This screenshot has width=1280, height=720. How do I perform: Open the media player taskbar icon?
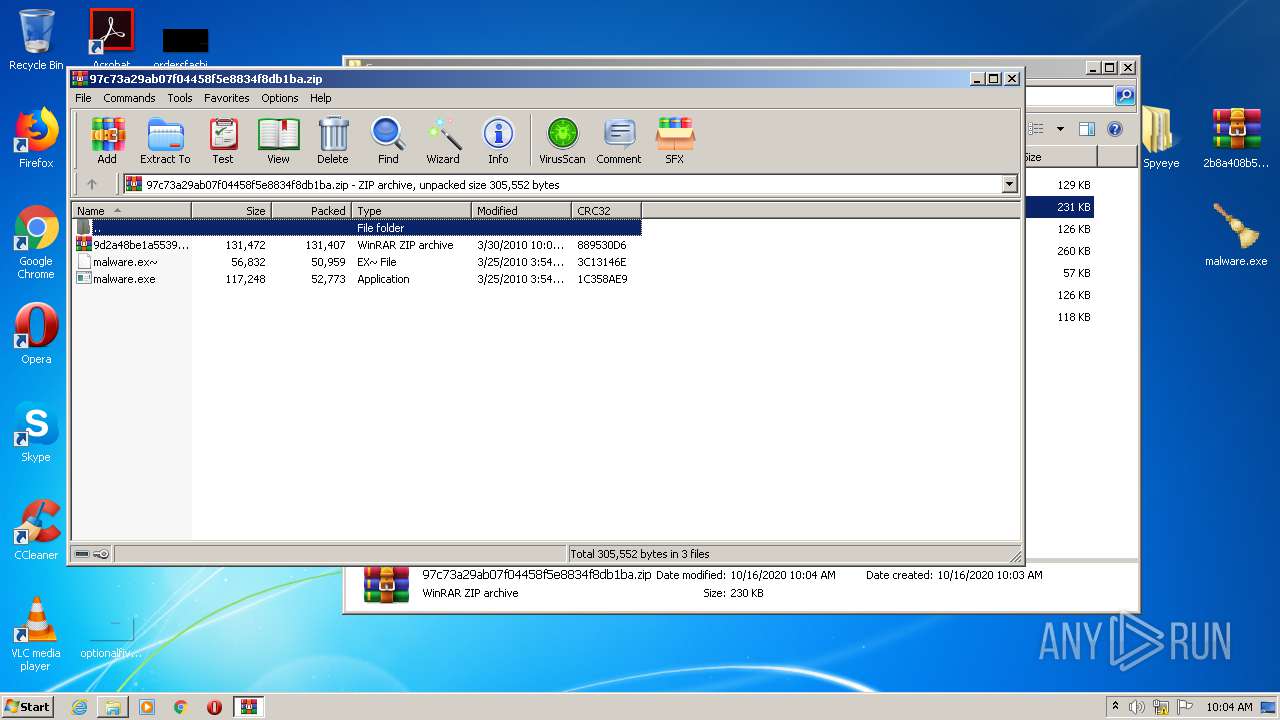tap(147, 707)
